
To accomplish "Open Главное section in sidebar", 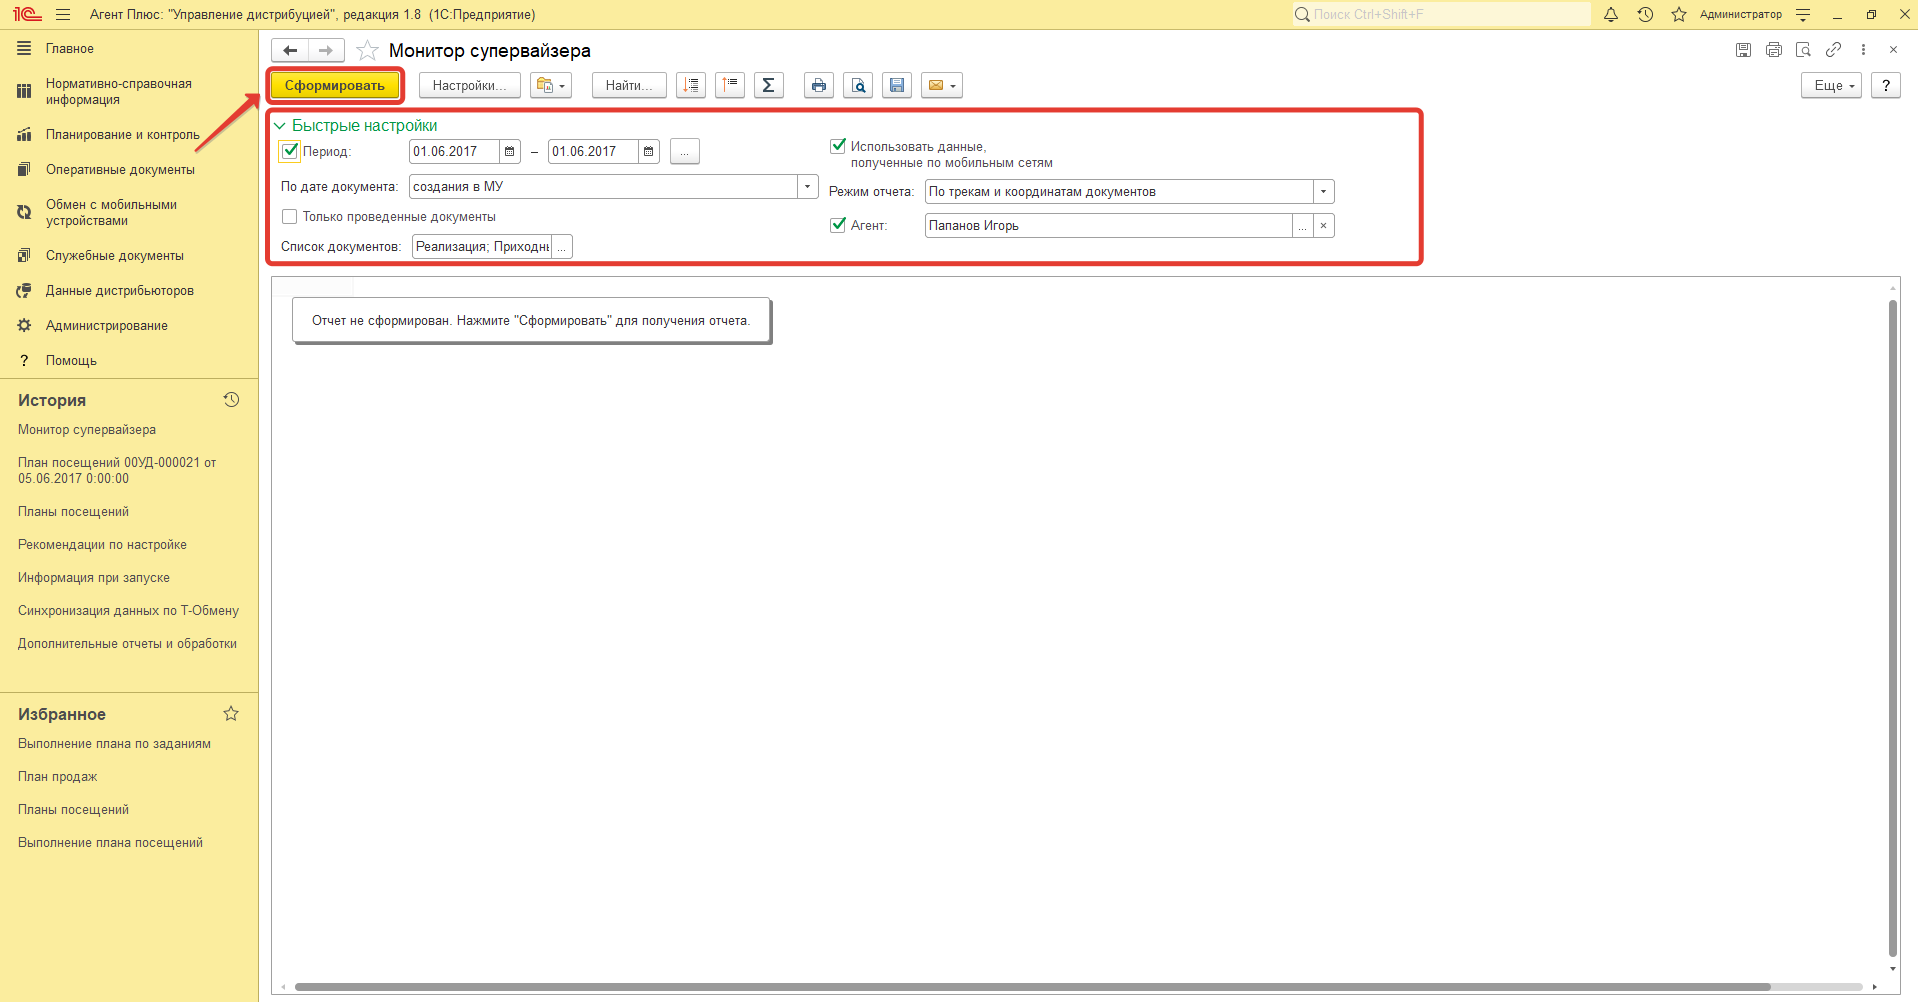I will (70, 48).
